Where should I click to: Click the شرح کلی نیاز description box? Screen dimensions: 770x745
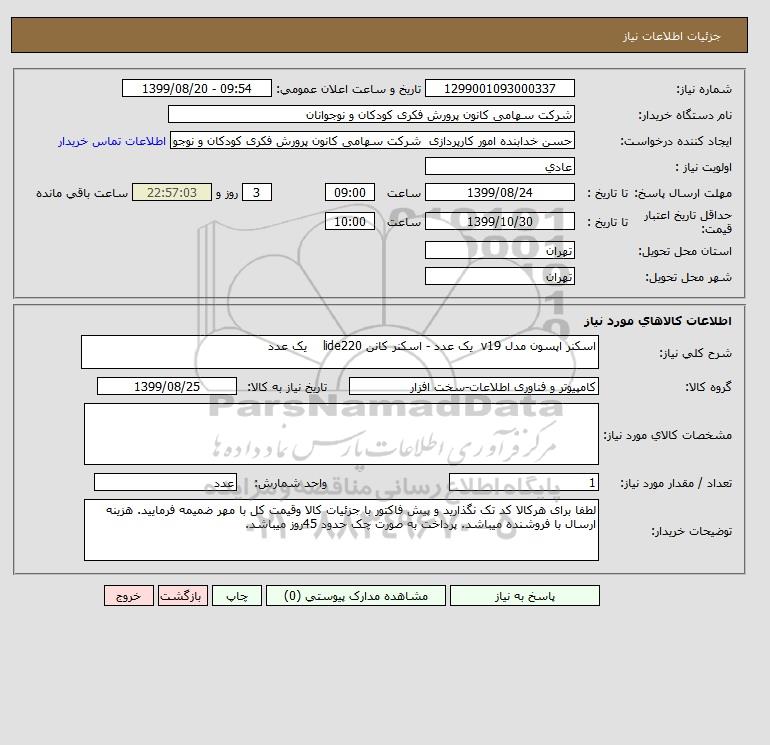coord(340,352)
